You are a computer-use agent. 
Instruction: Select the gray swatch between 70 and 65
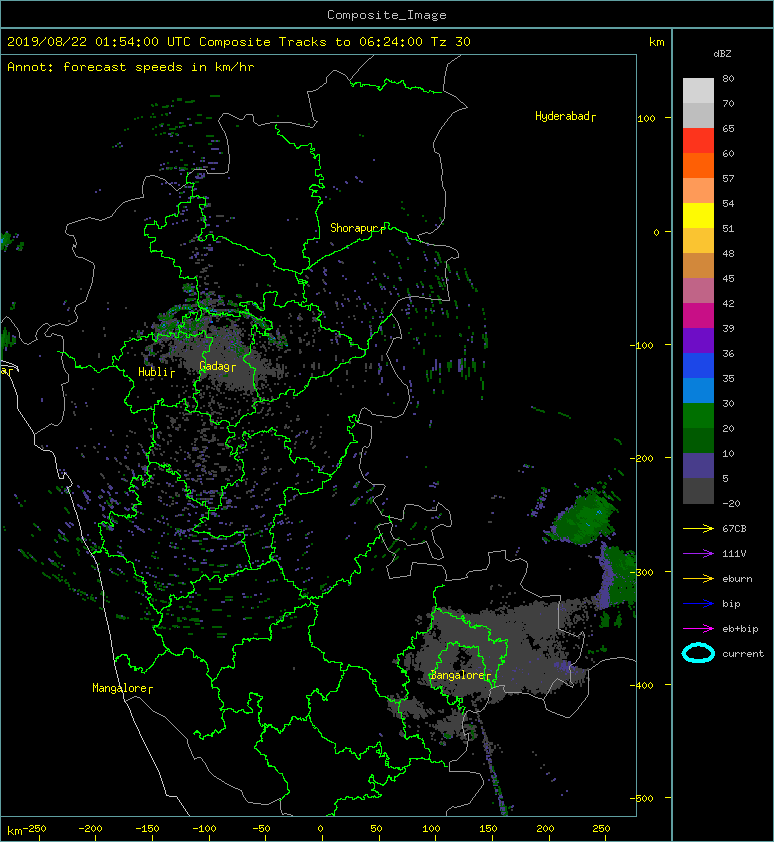click(698, 115)
